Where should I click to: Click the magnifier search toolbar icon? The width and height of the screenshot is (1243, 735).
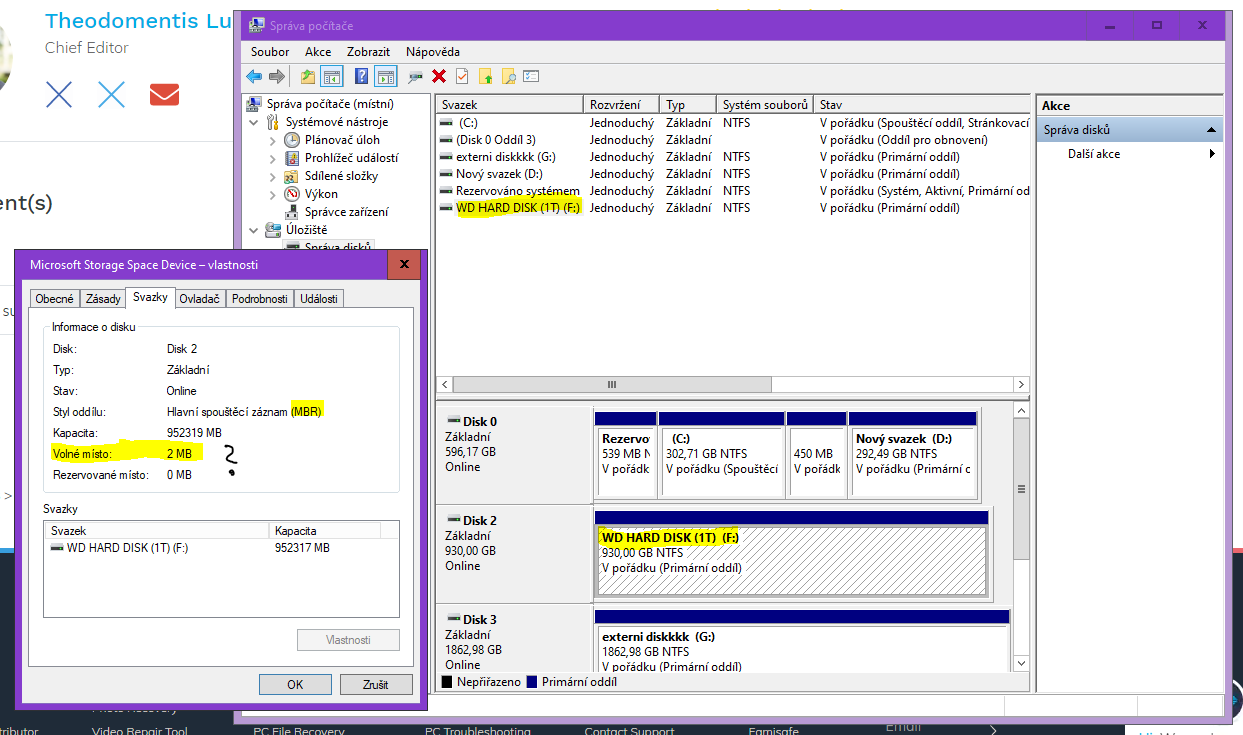[509, 77]
